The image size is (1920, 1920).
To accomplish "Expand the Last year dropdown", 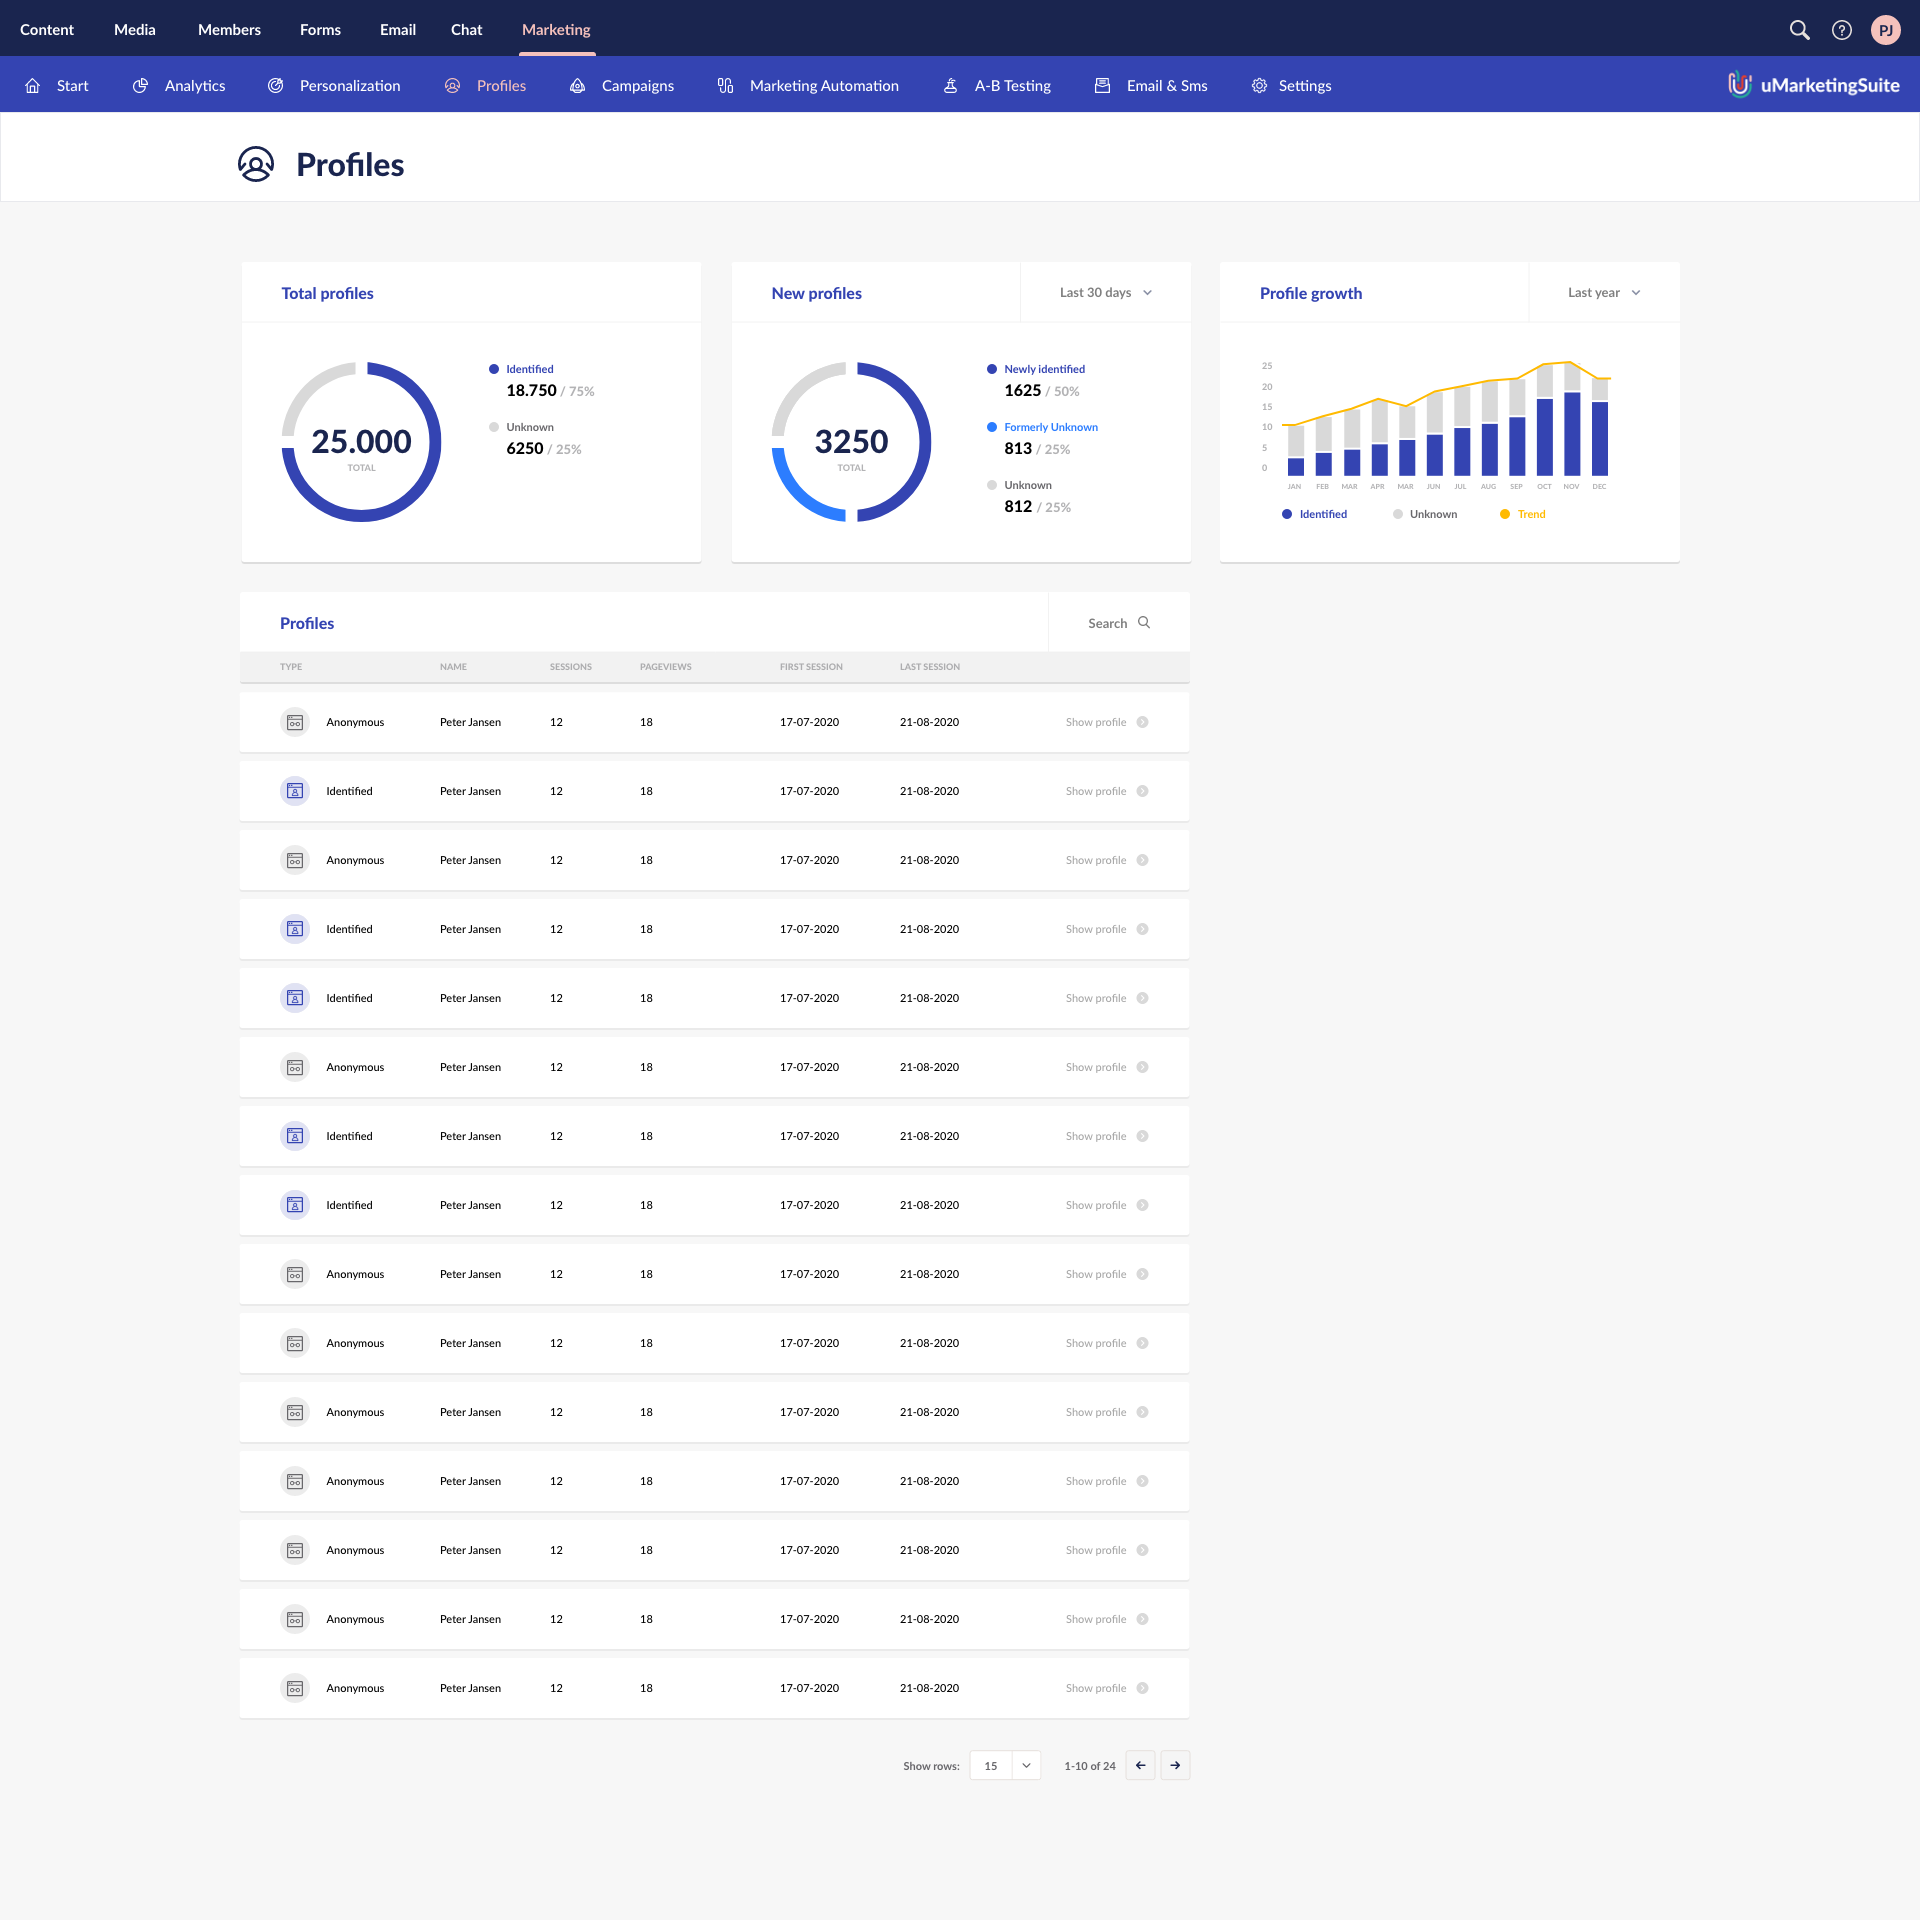I will (1603, 293).
